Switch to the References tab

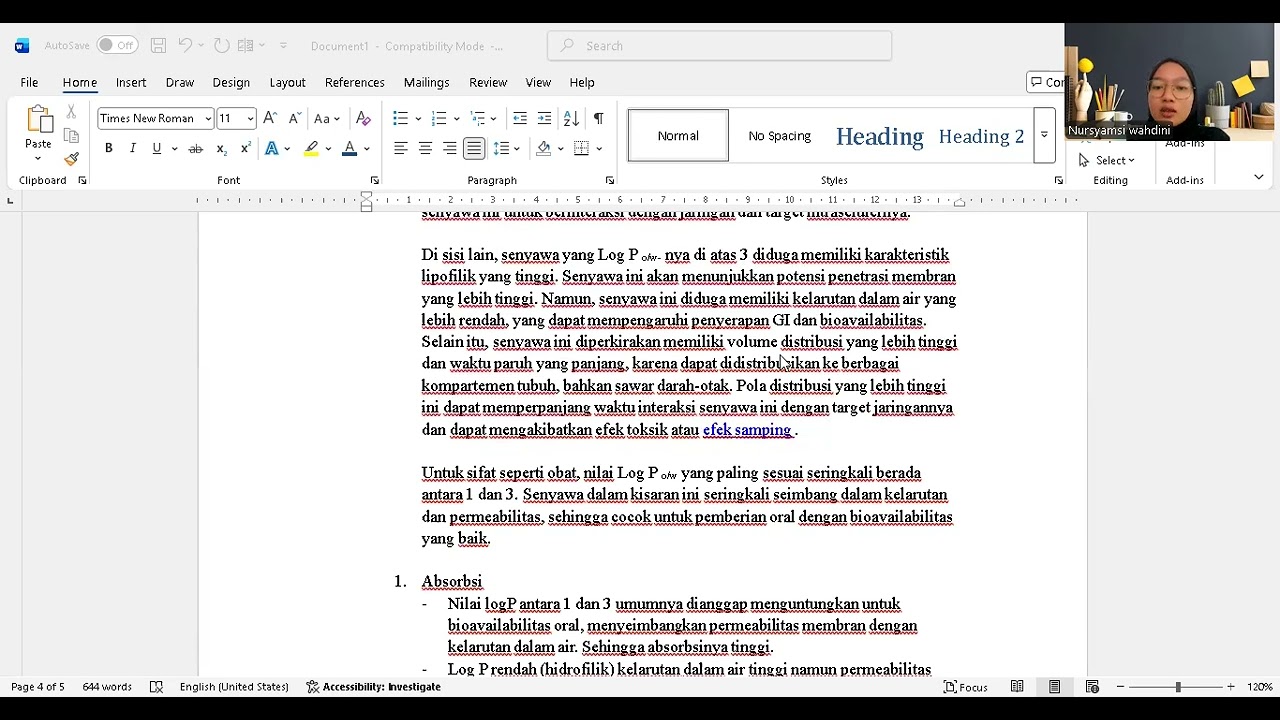coord(355,82)
